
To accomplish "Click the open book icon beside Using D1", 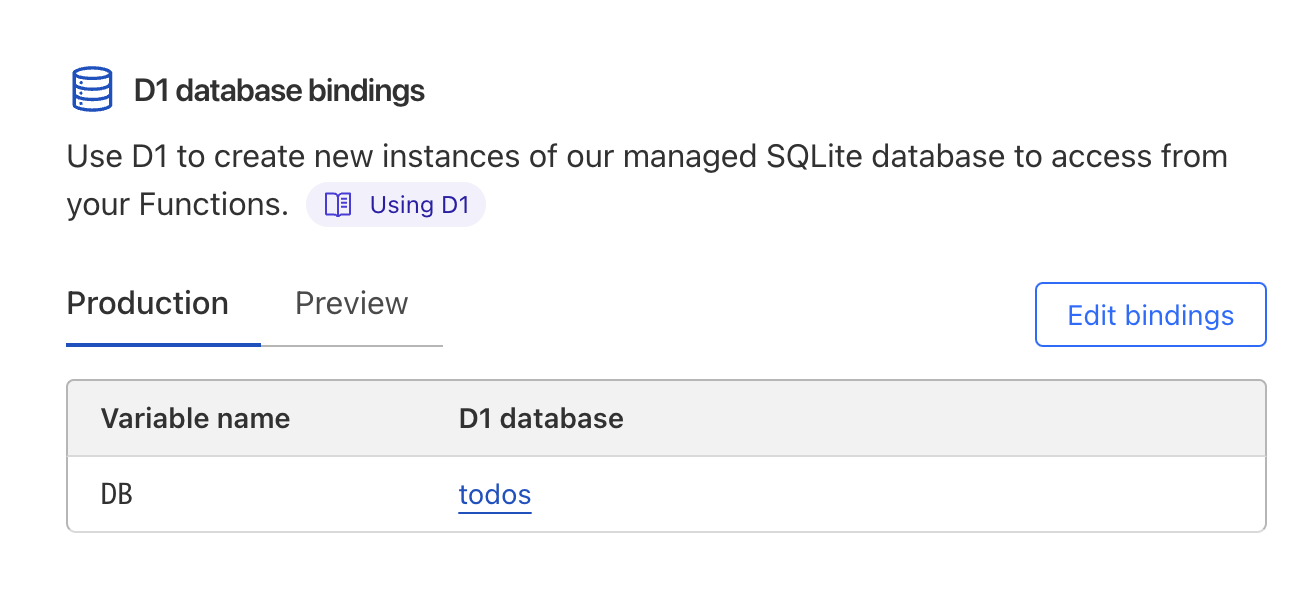I will pos(339,205).
